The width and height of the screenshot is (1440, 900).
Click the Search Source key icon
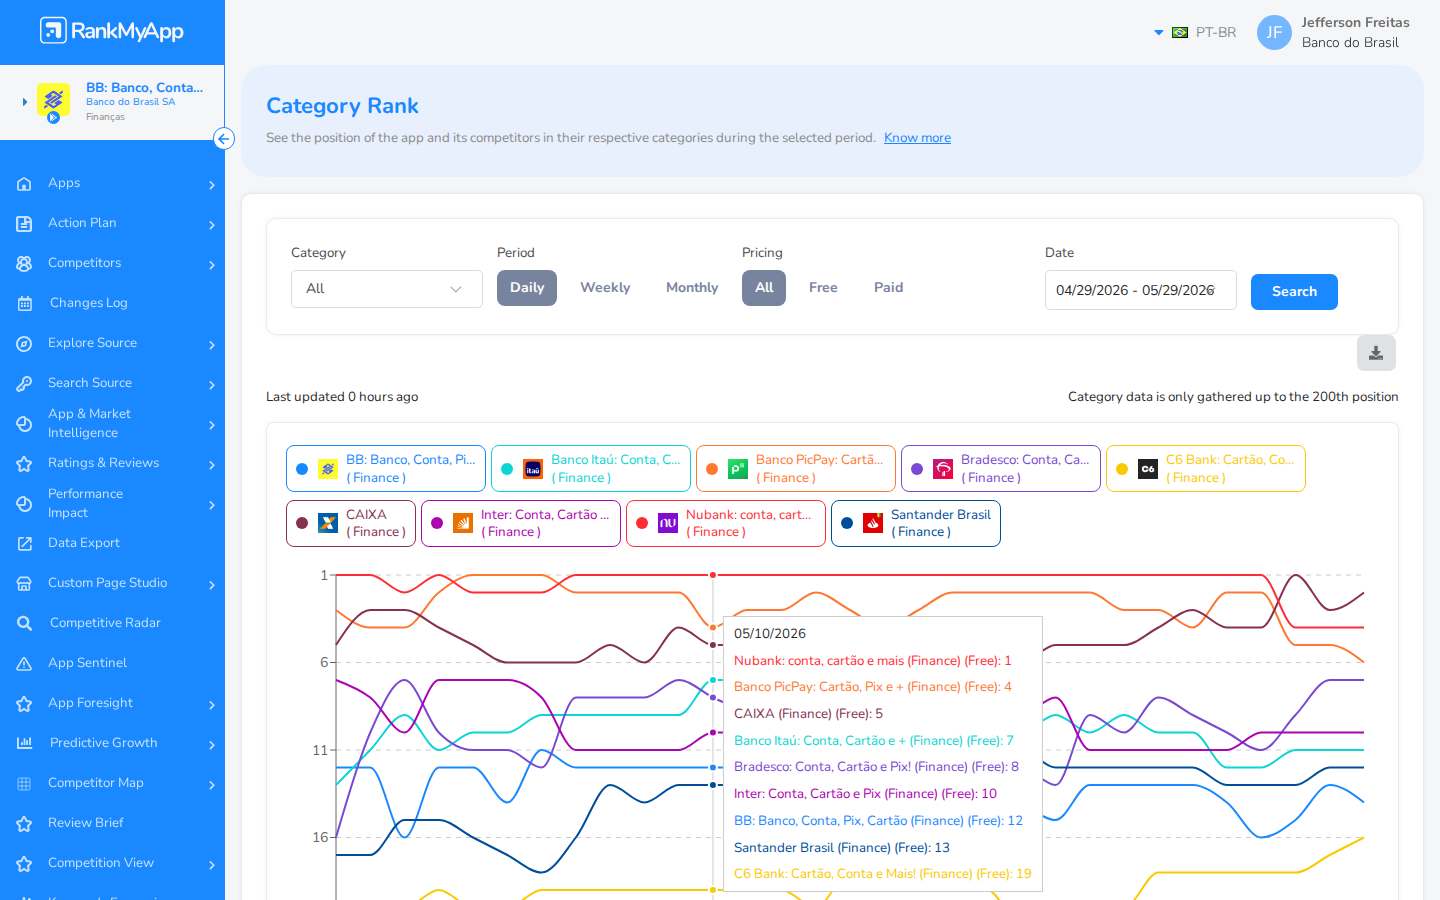(25, 383)
